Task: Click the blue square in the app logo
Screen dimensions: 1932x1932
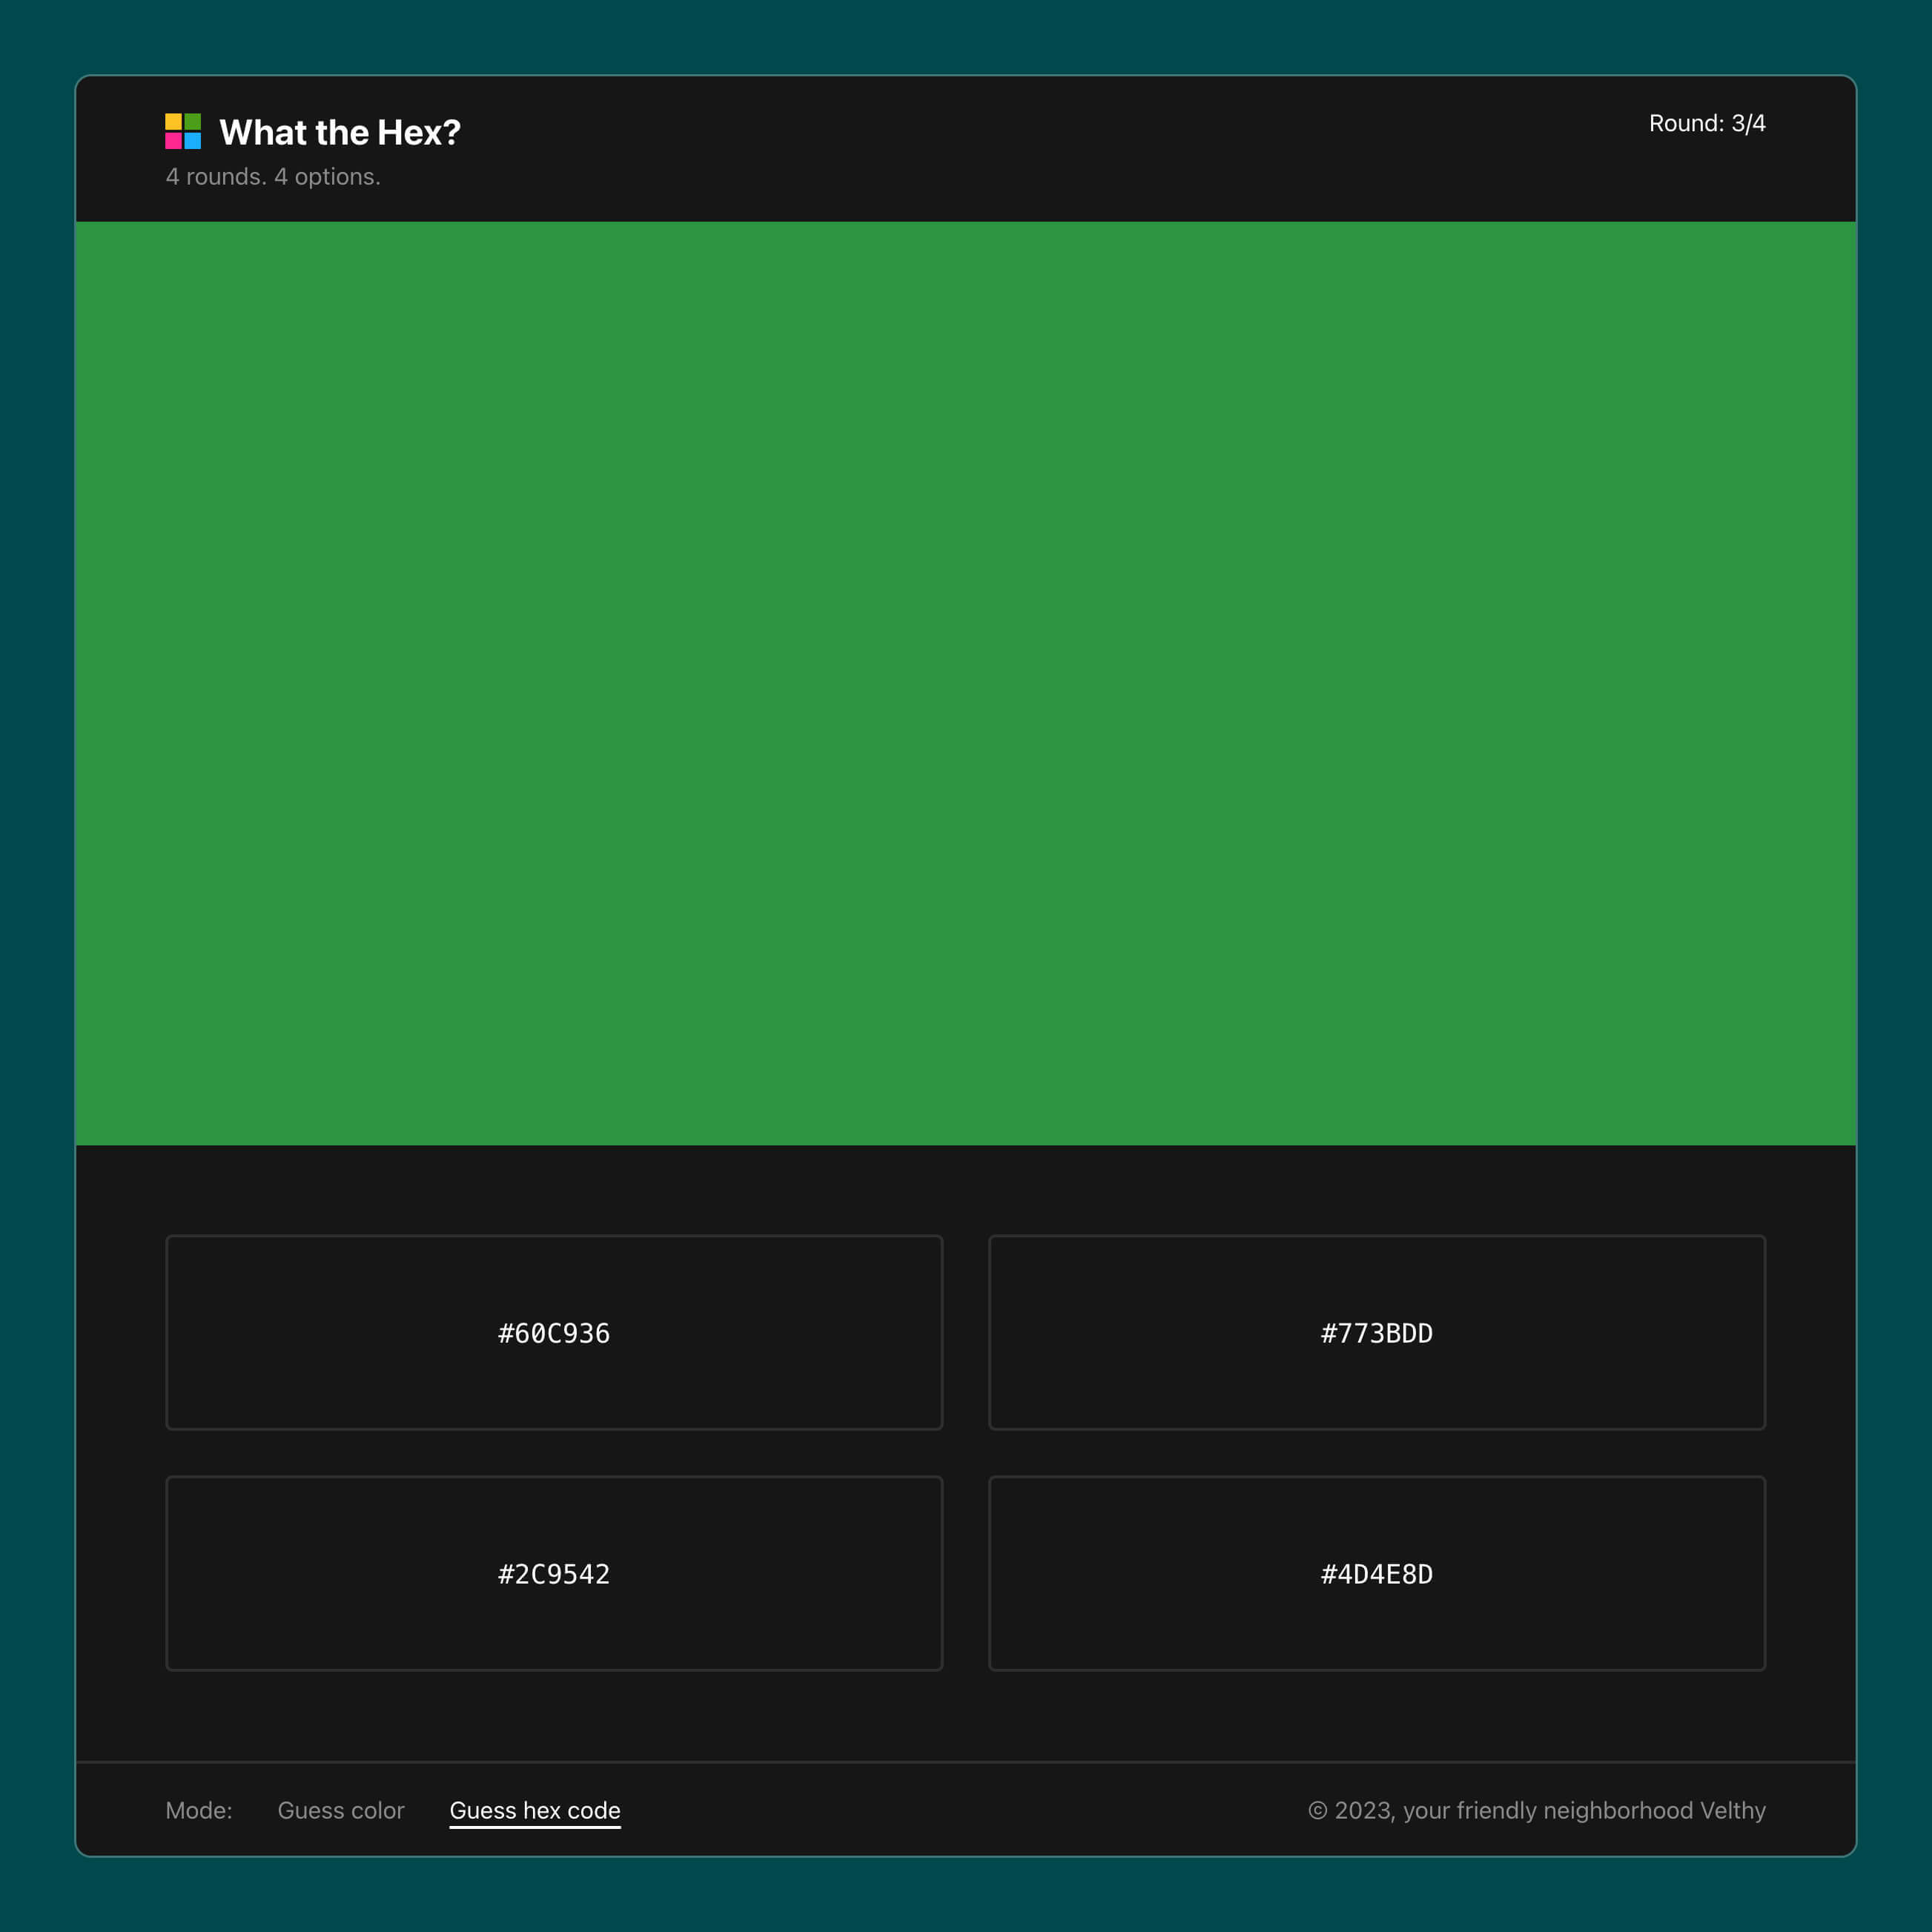Action: 193,142
